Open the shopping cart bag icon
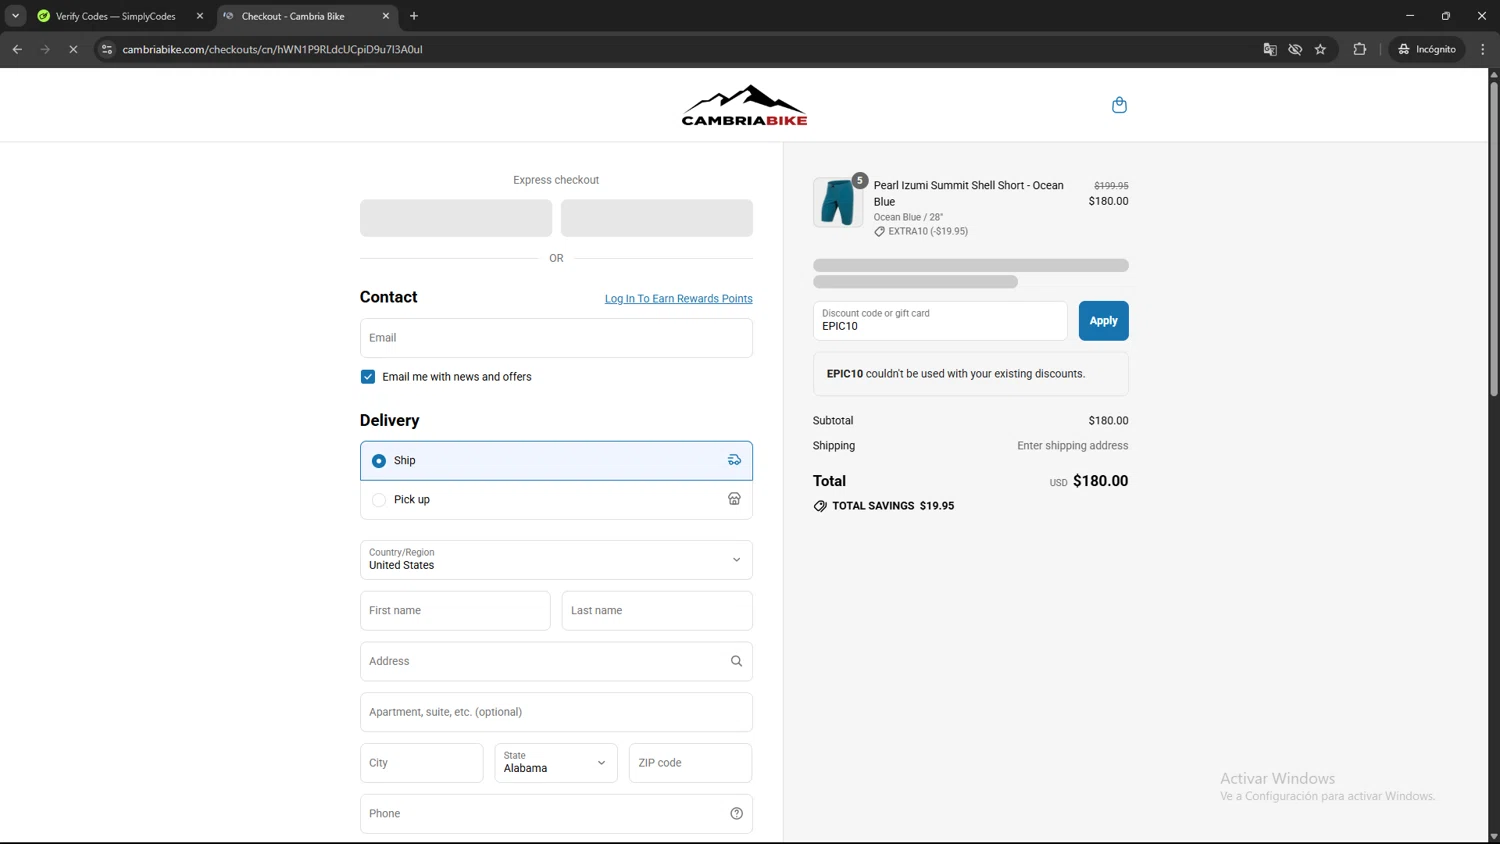This screenshot has height=844, width=1500. pos(1119,105)
